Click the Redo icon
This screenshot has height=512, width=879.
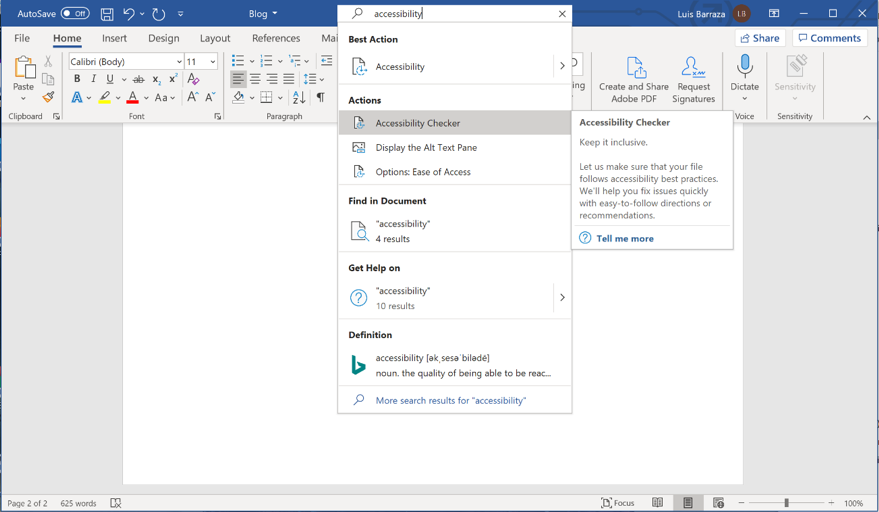[x=159, y=14]
